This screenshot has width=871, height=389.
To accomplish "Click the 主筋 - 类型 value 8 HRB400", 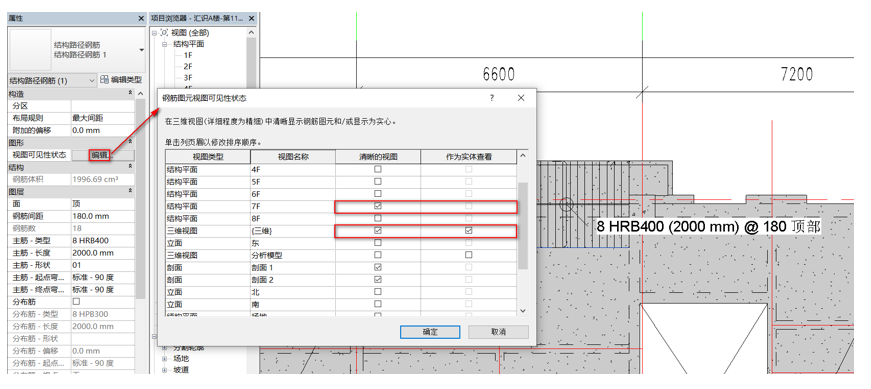I will [103, 240].
